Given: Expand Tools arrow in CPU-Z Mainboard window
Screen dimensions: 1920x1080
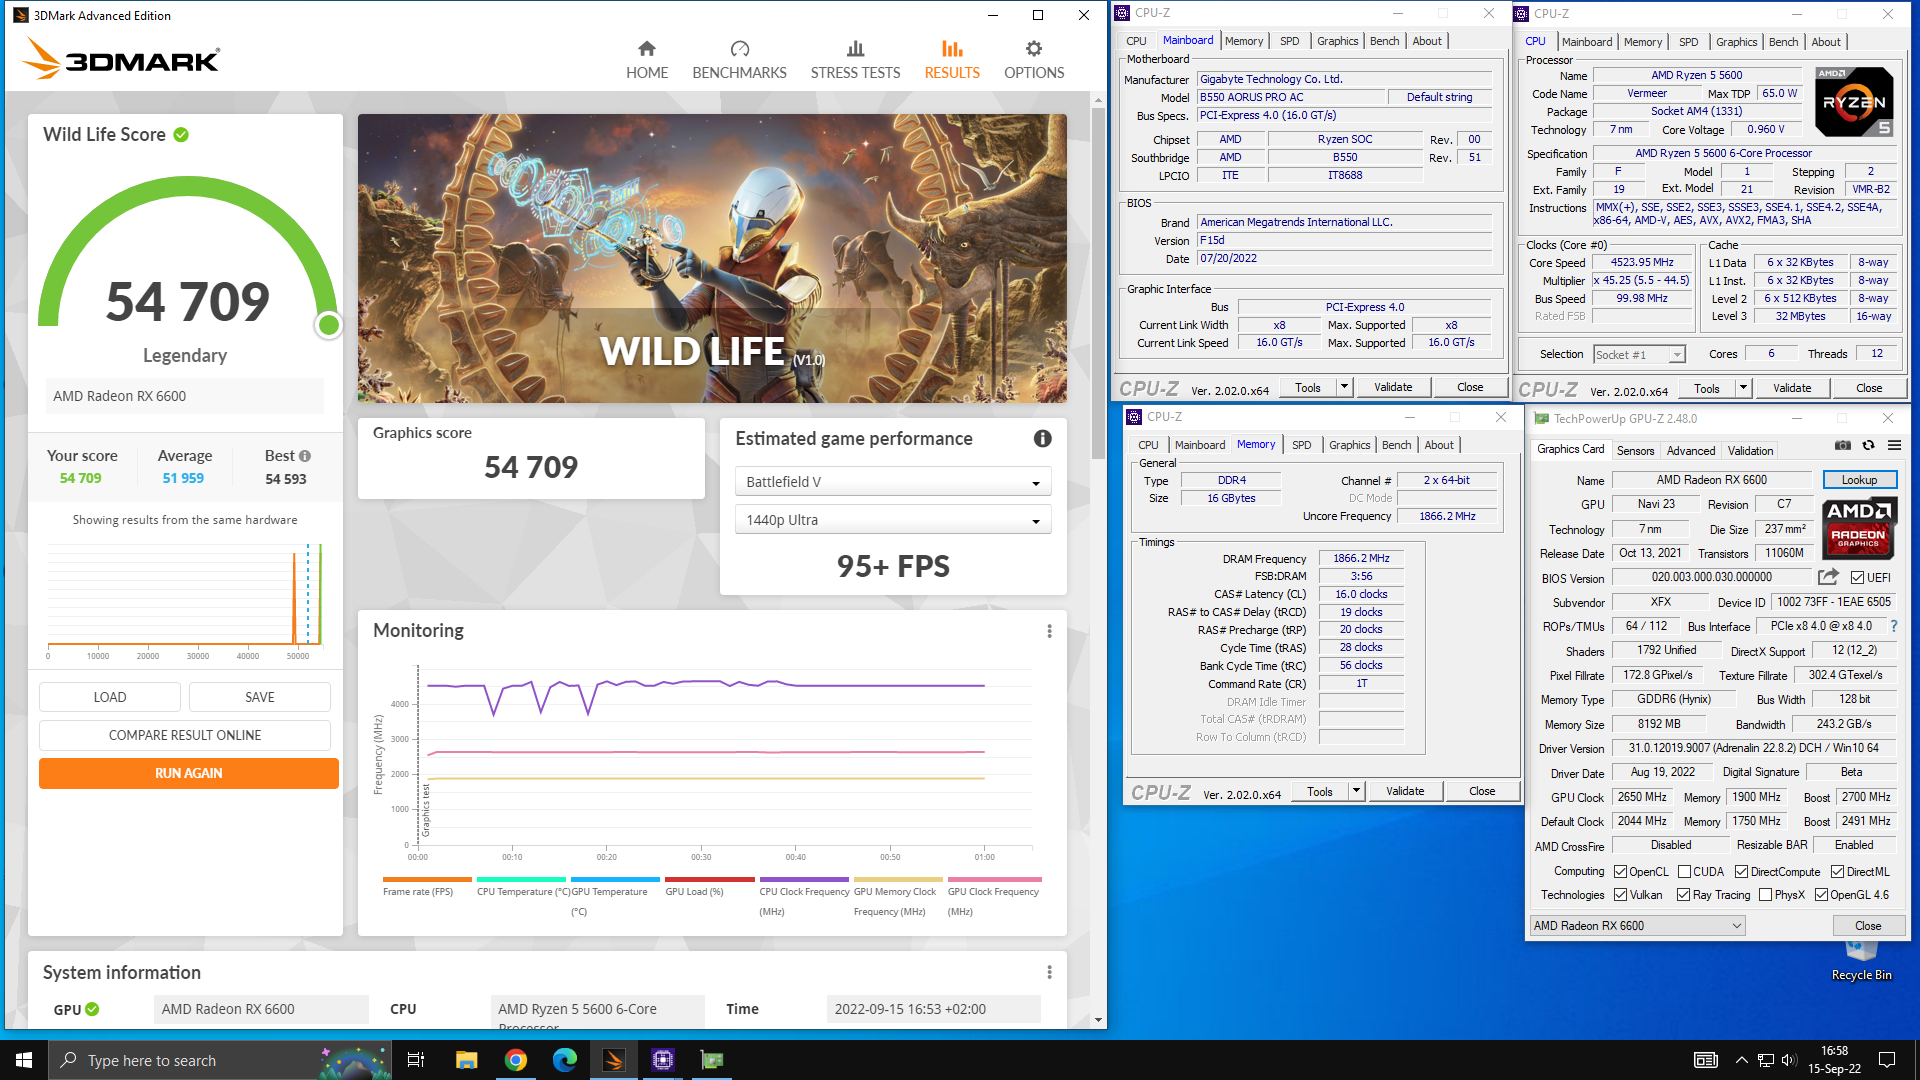Looking at the screenshot, I should point(1344,387).
